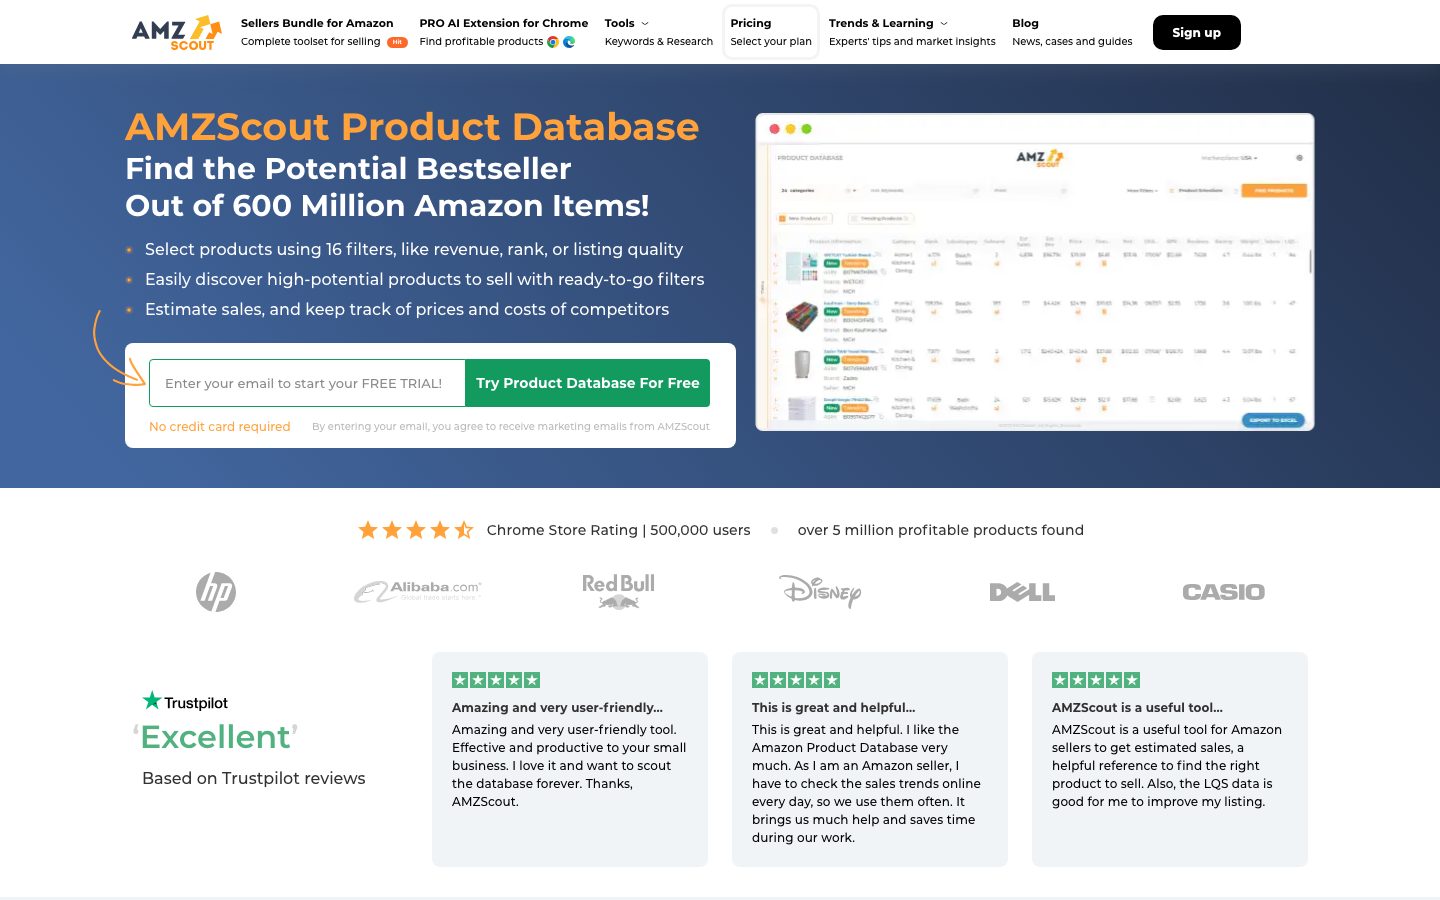The width and height of the screenshot is (1440, 900).
Task: Click the marketing emails consent text
Action: tap(511, 427)
